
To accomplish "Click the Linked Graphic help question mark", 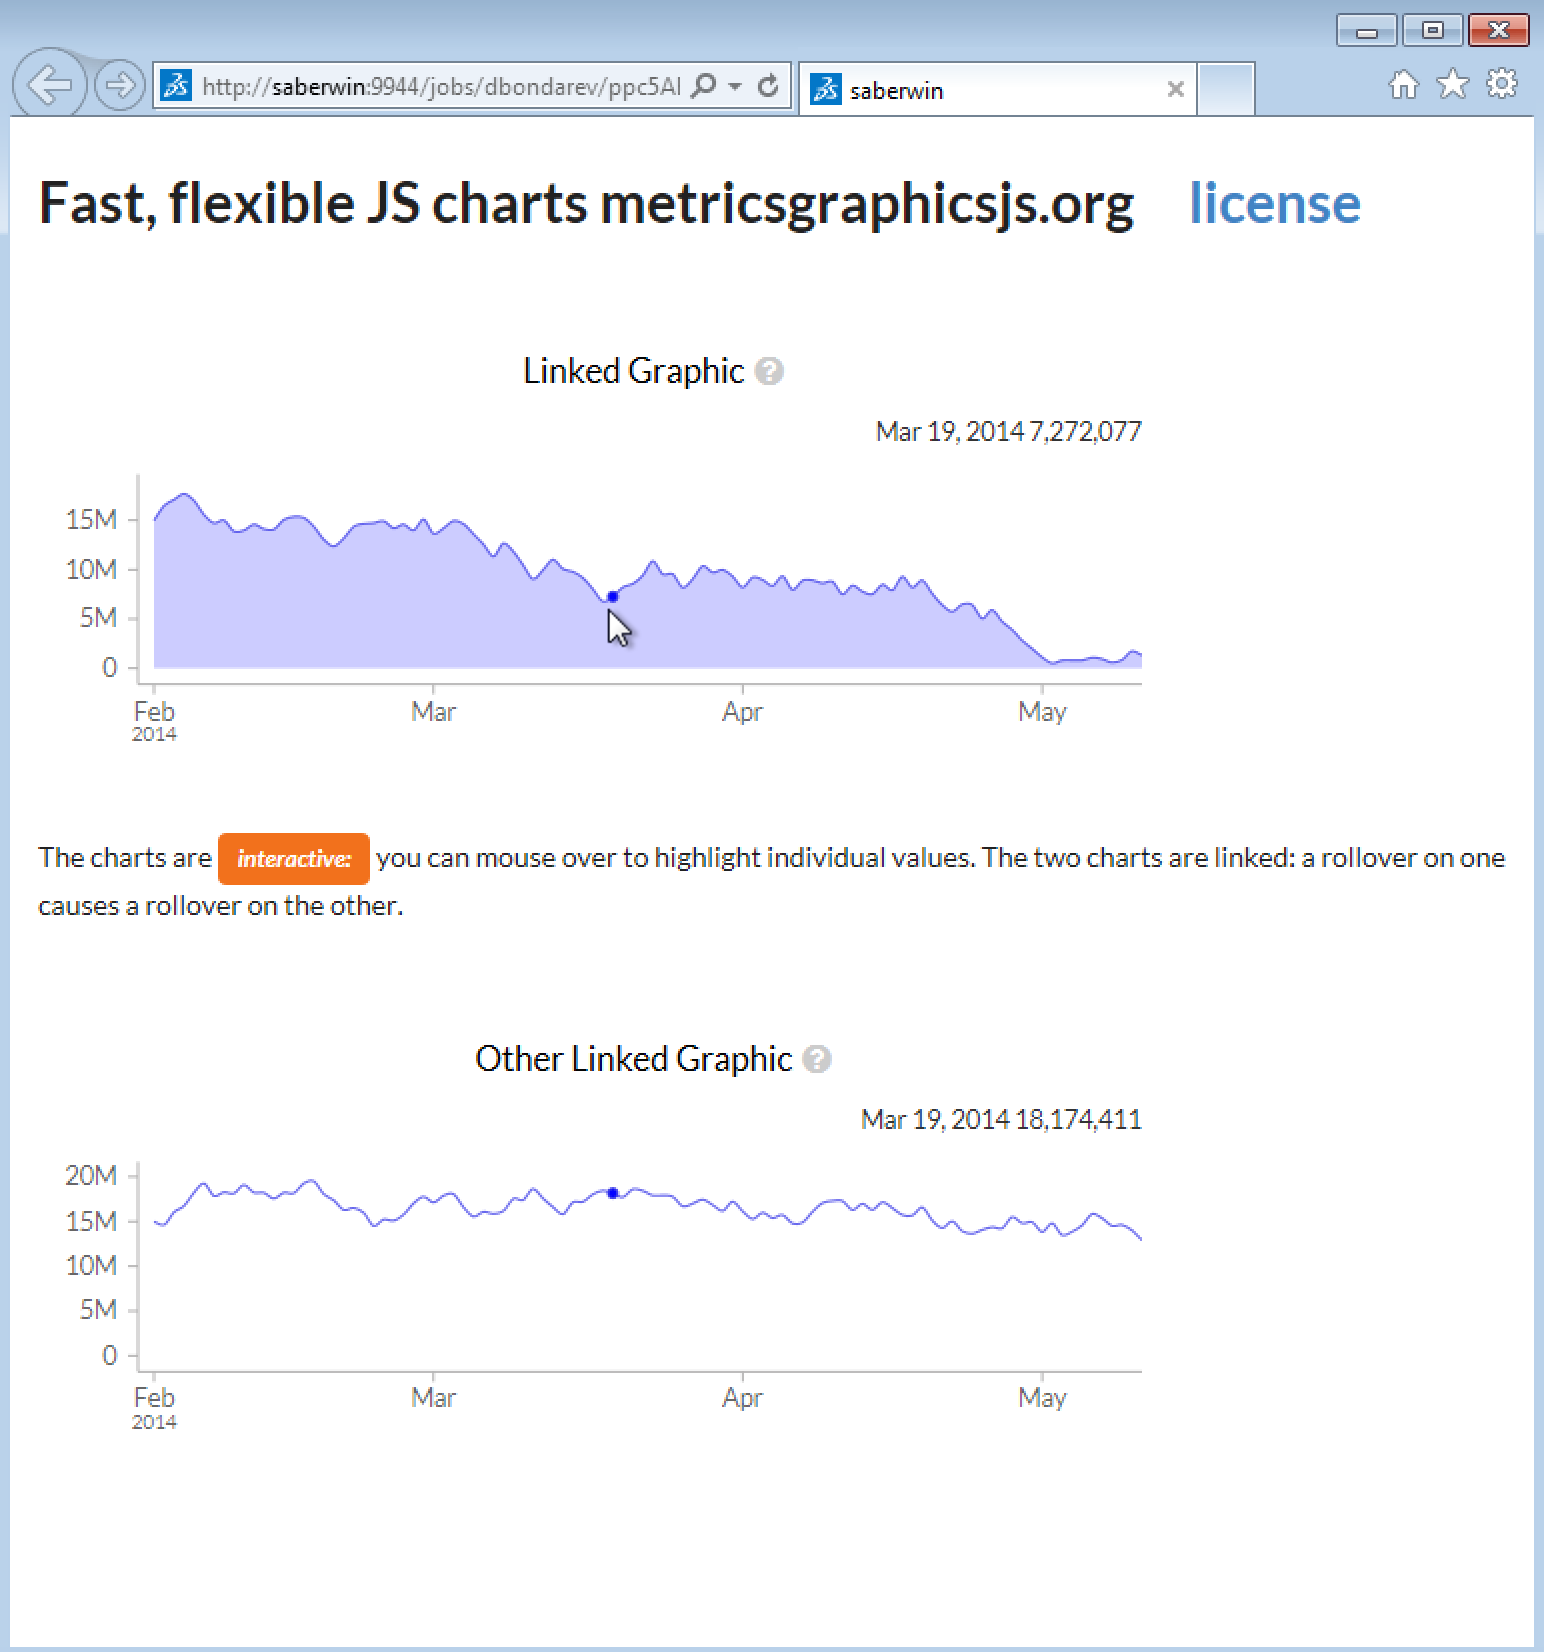I will 769,371.
